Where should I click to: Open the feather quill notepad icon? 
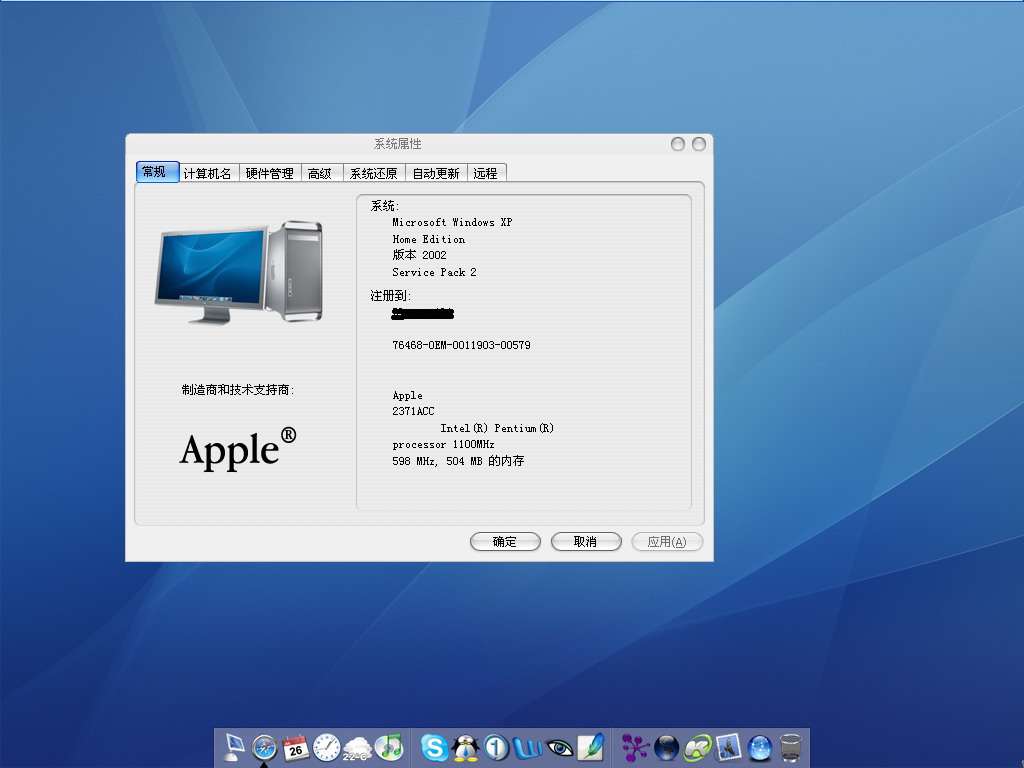590,747
